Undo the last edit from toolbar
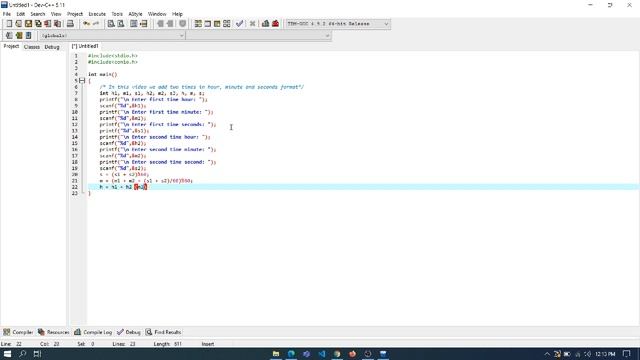This screenshot has width=640, height=360. 86,24
